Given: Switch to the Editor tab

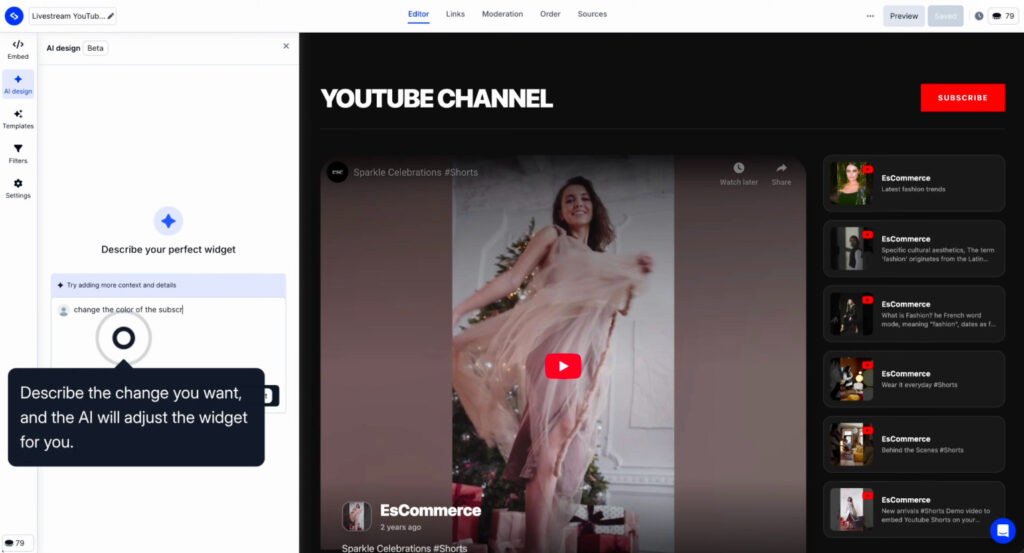Looking at the screenshot, I should click(418, 14).
